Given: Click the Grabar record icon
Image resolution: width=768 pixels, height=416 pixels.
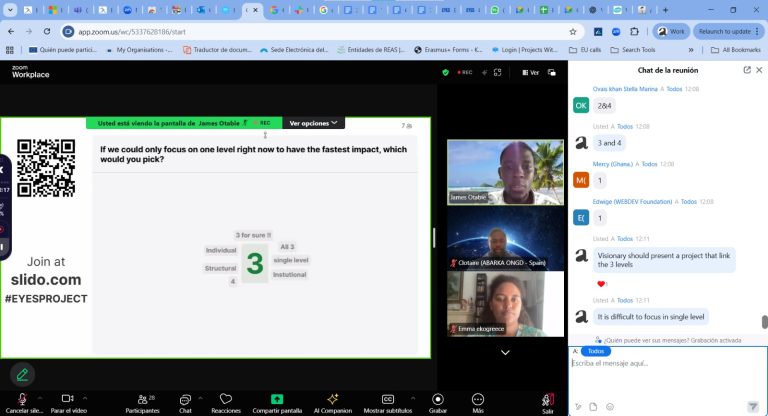Looking at the screenshot, I should coord(437,399).
